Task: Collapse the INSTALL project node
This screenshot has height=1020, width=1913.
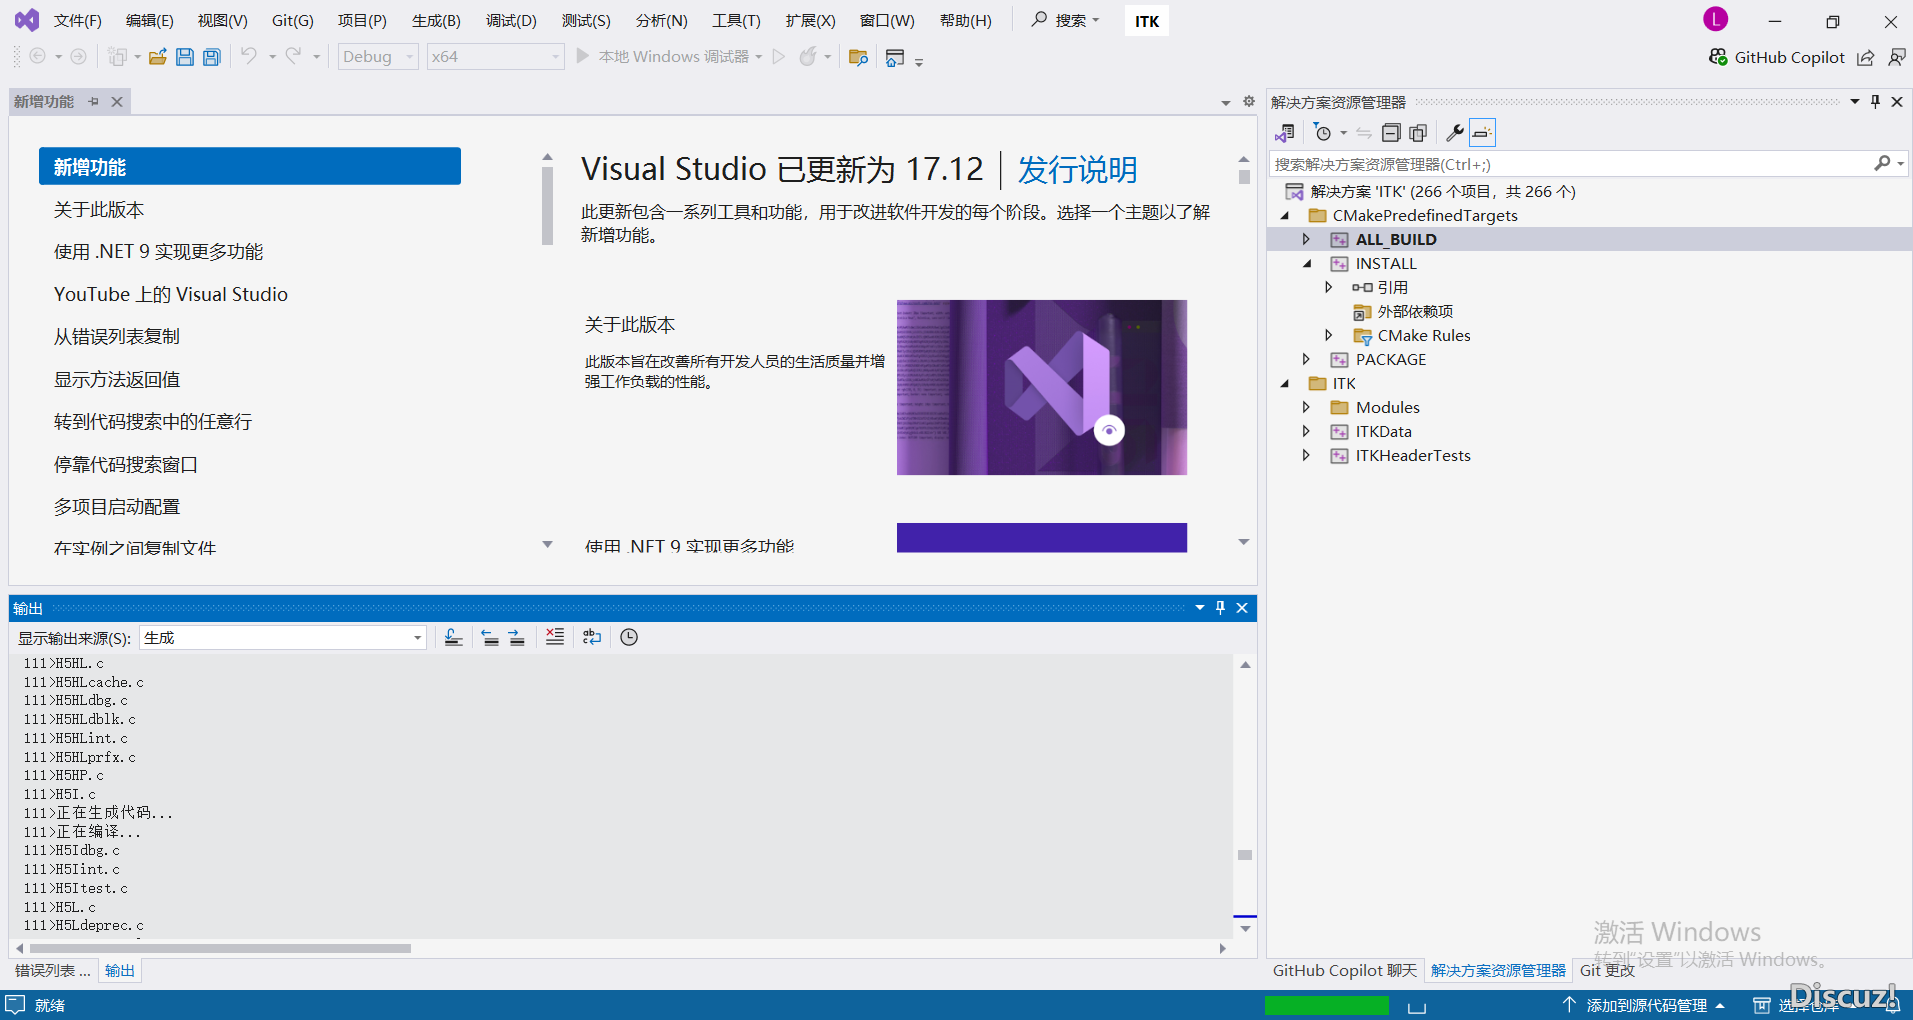Action: (x=1306, y=263)
